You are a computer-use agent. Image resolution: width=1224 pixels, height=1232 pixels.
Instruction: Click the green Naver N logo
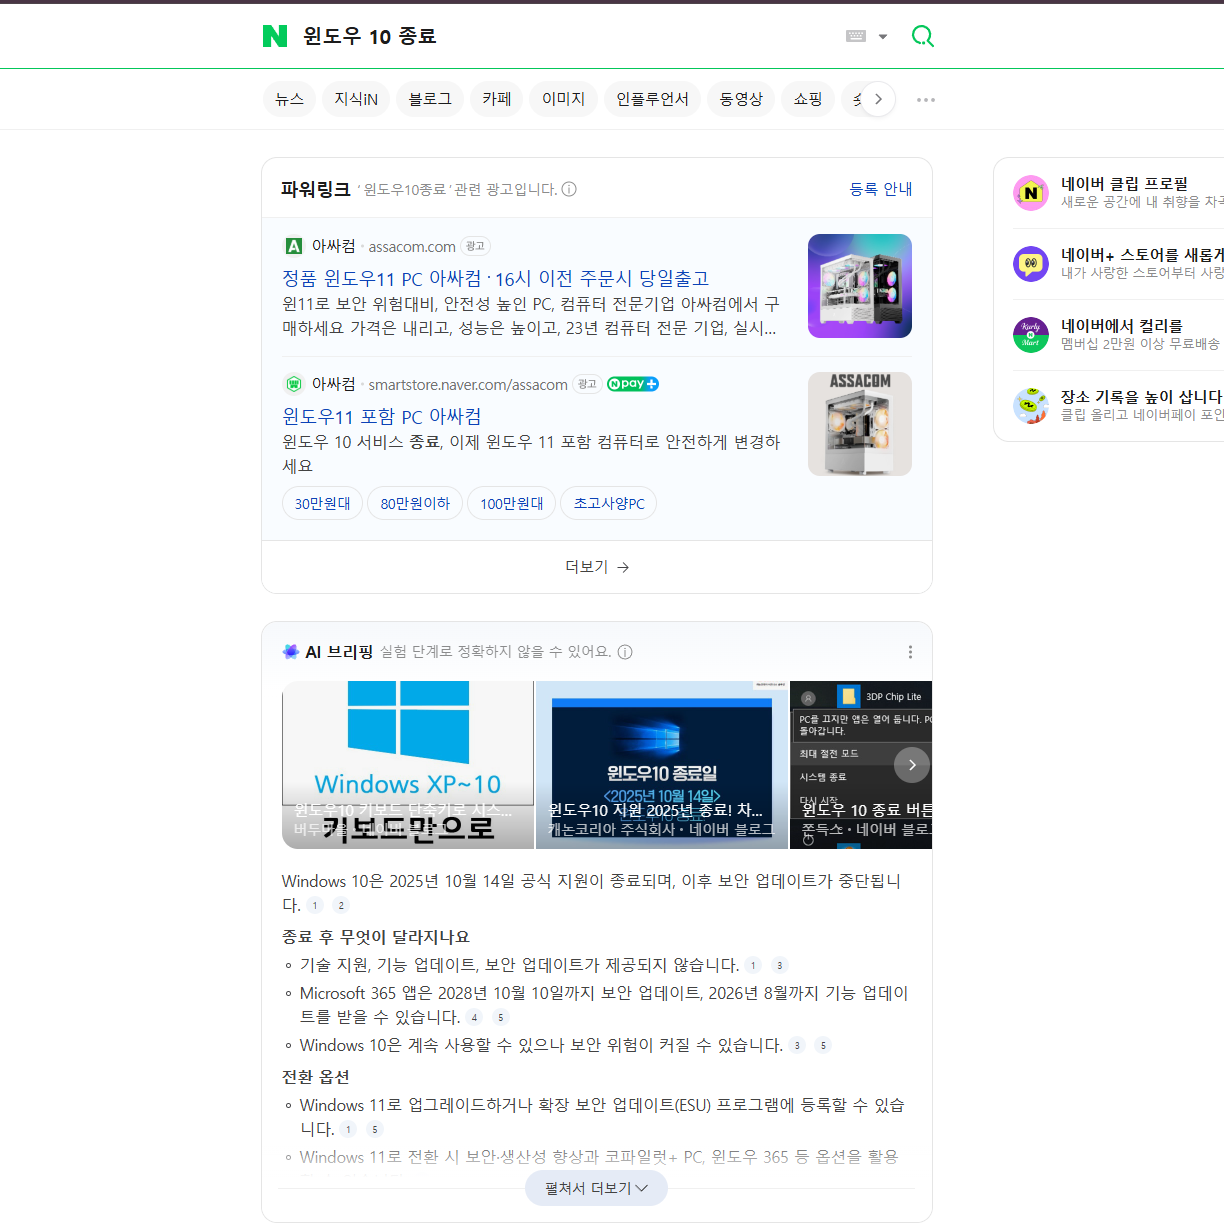pos(275,36)
